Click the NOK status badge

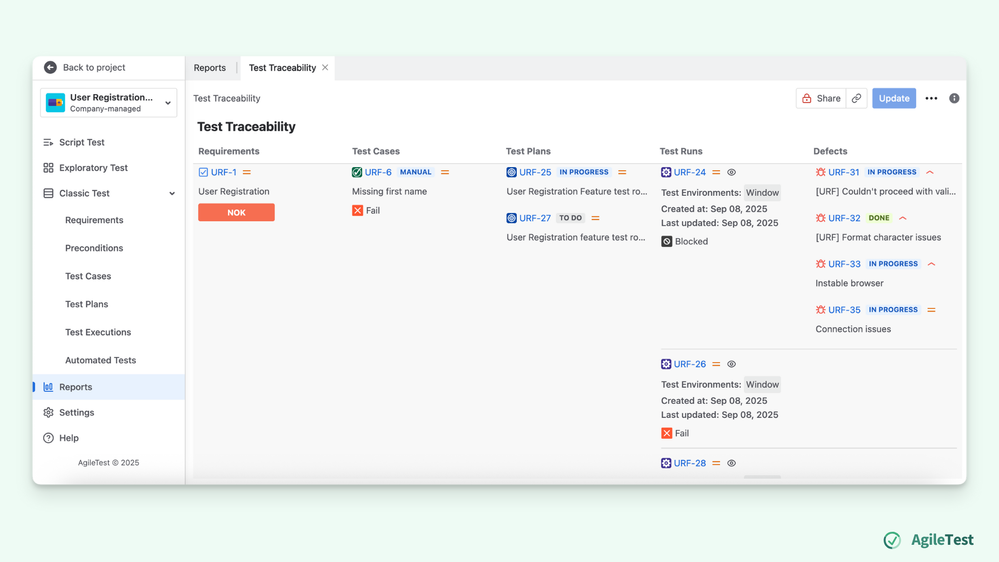(236, 212)
